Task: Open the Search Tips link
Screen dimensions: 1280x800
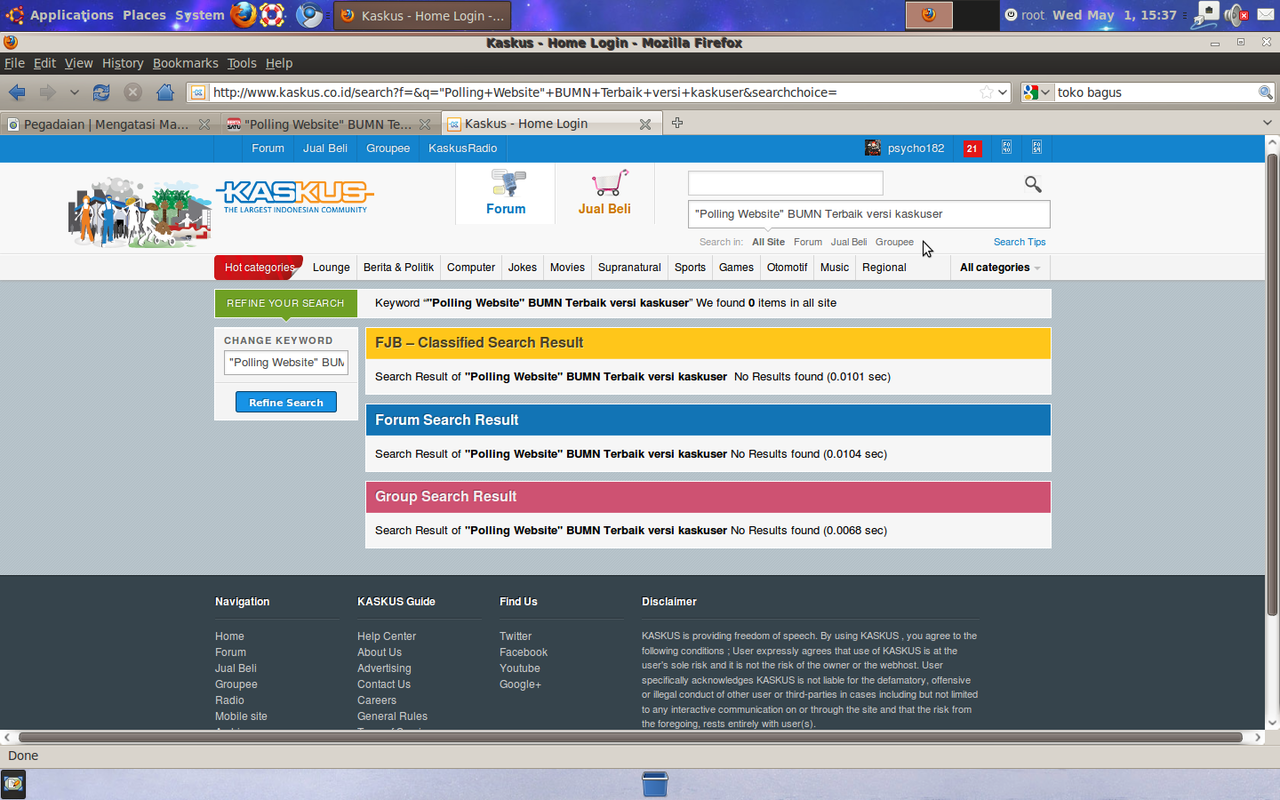Action: pos(1019,242)
